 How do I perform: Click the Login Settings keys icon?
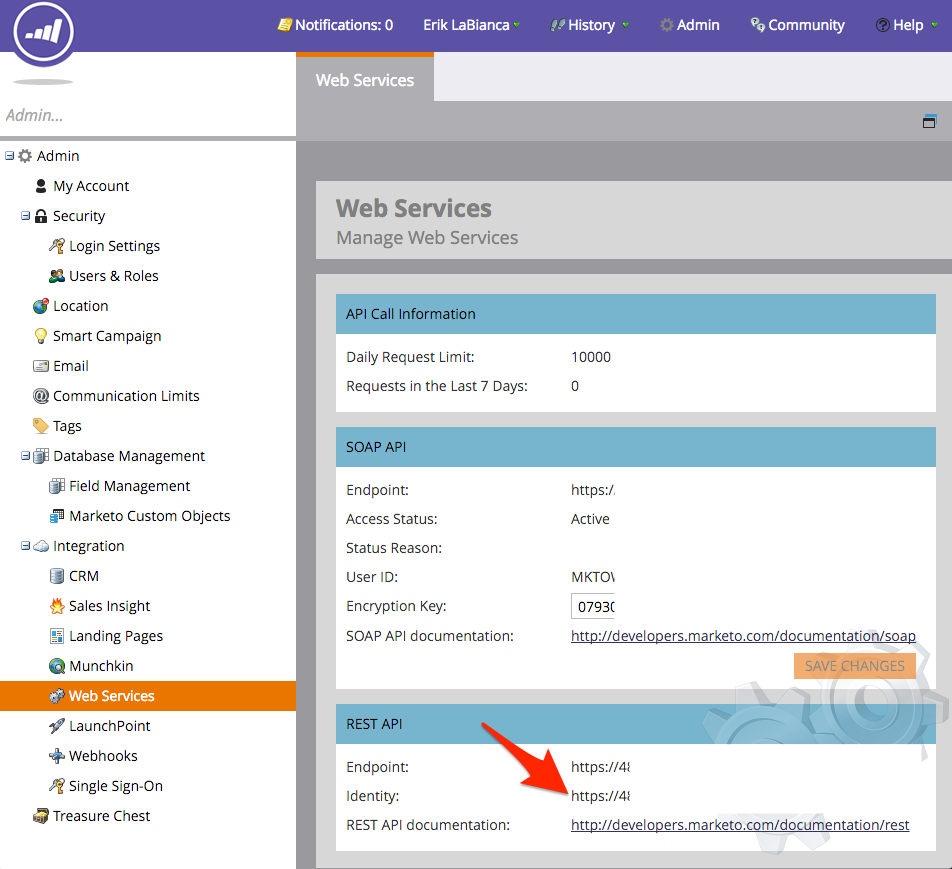(56, 246)
